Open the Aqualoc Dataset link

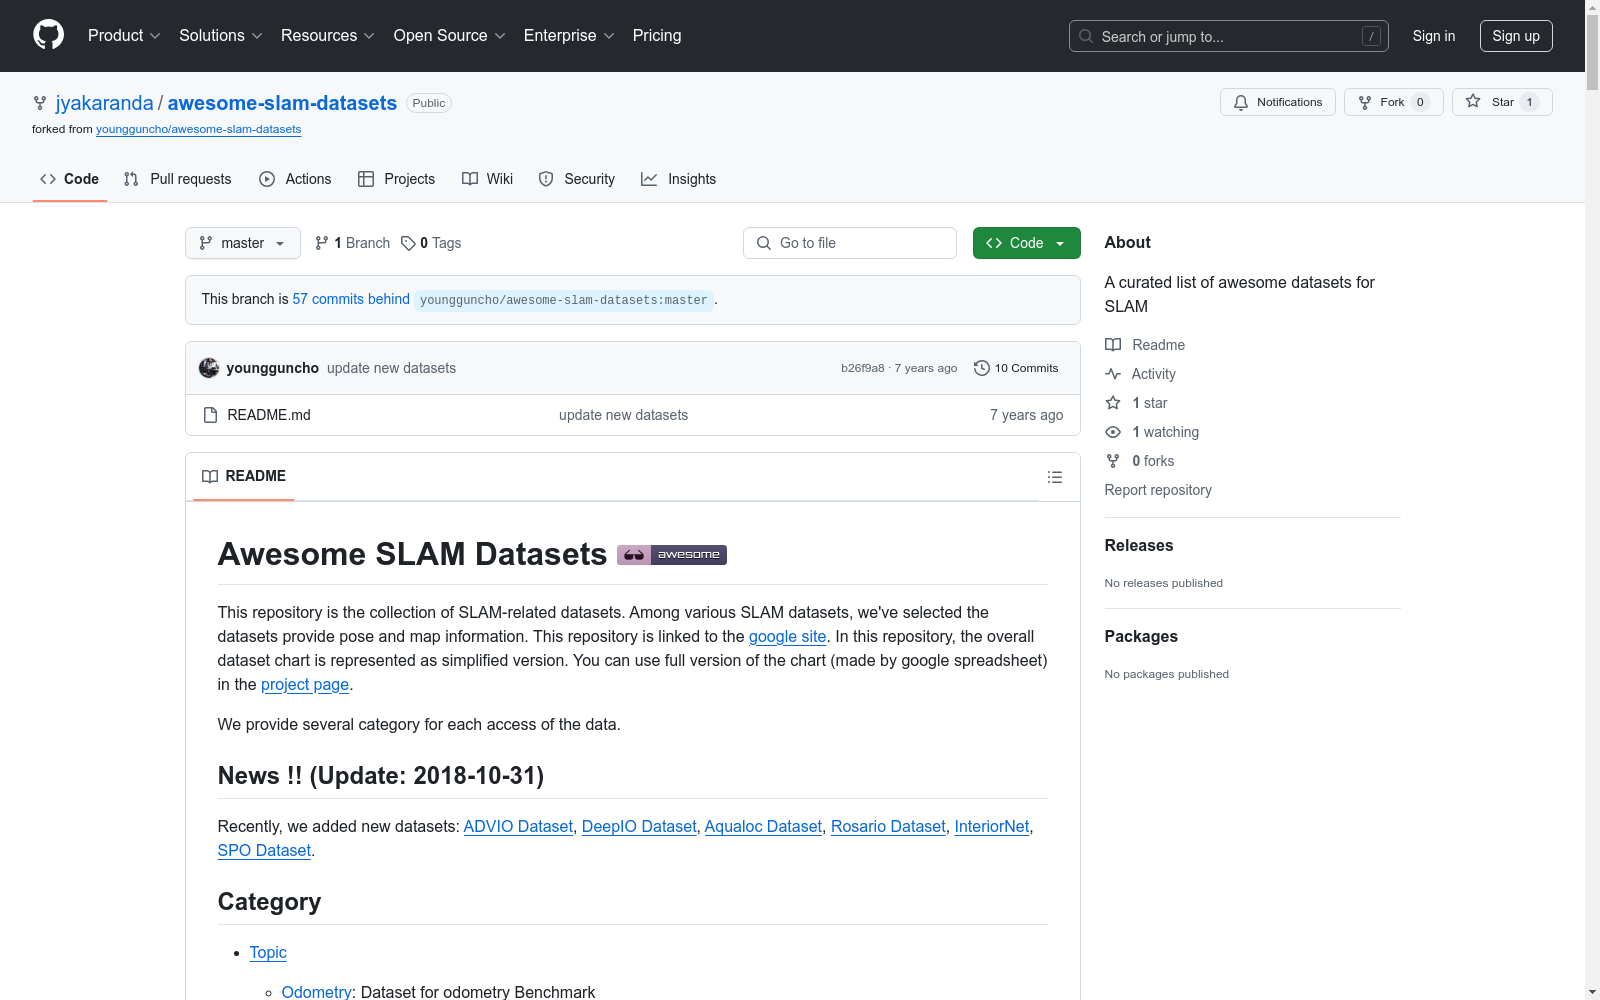tap(763, 826)
